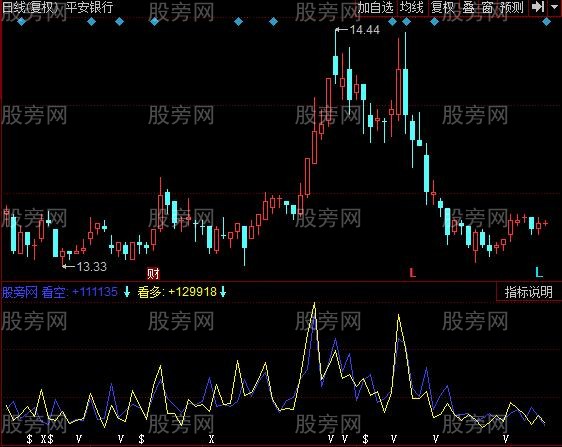Viewport: 562px width, 447px height.
Task: Click the 叠 overlay button
Action: point(468,7)
